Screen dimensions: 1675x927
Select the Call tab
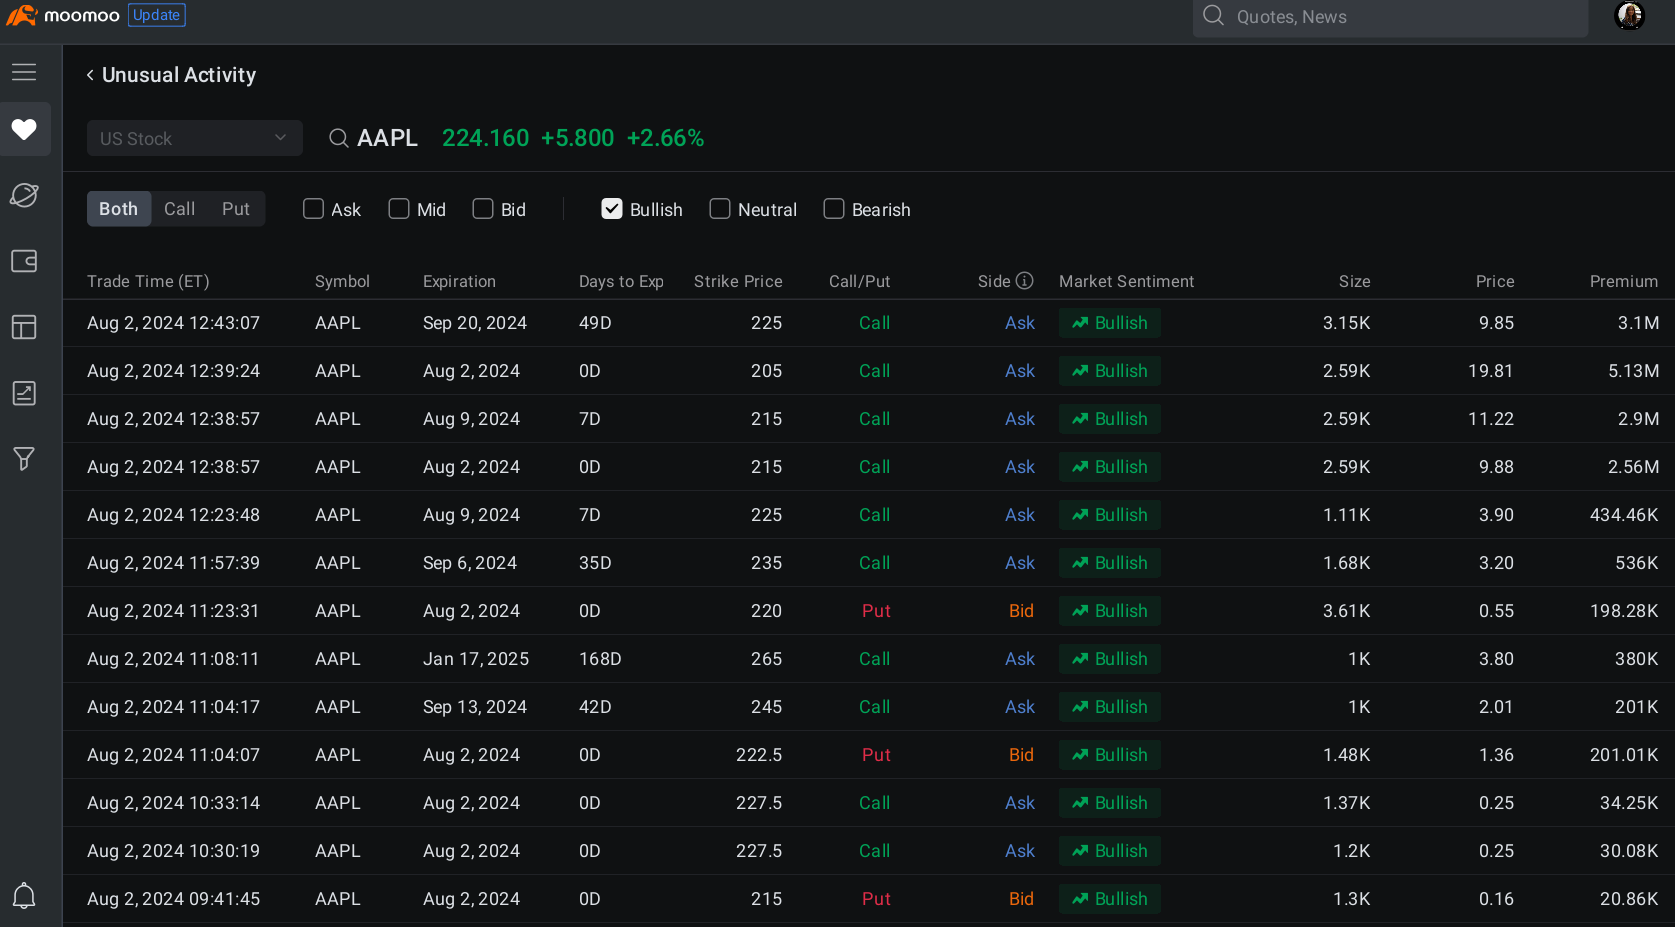[180, 209]
